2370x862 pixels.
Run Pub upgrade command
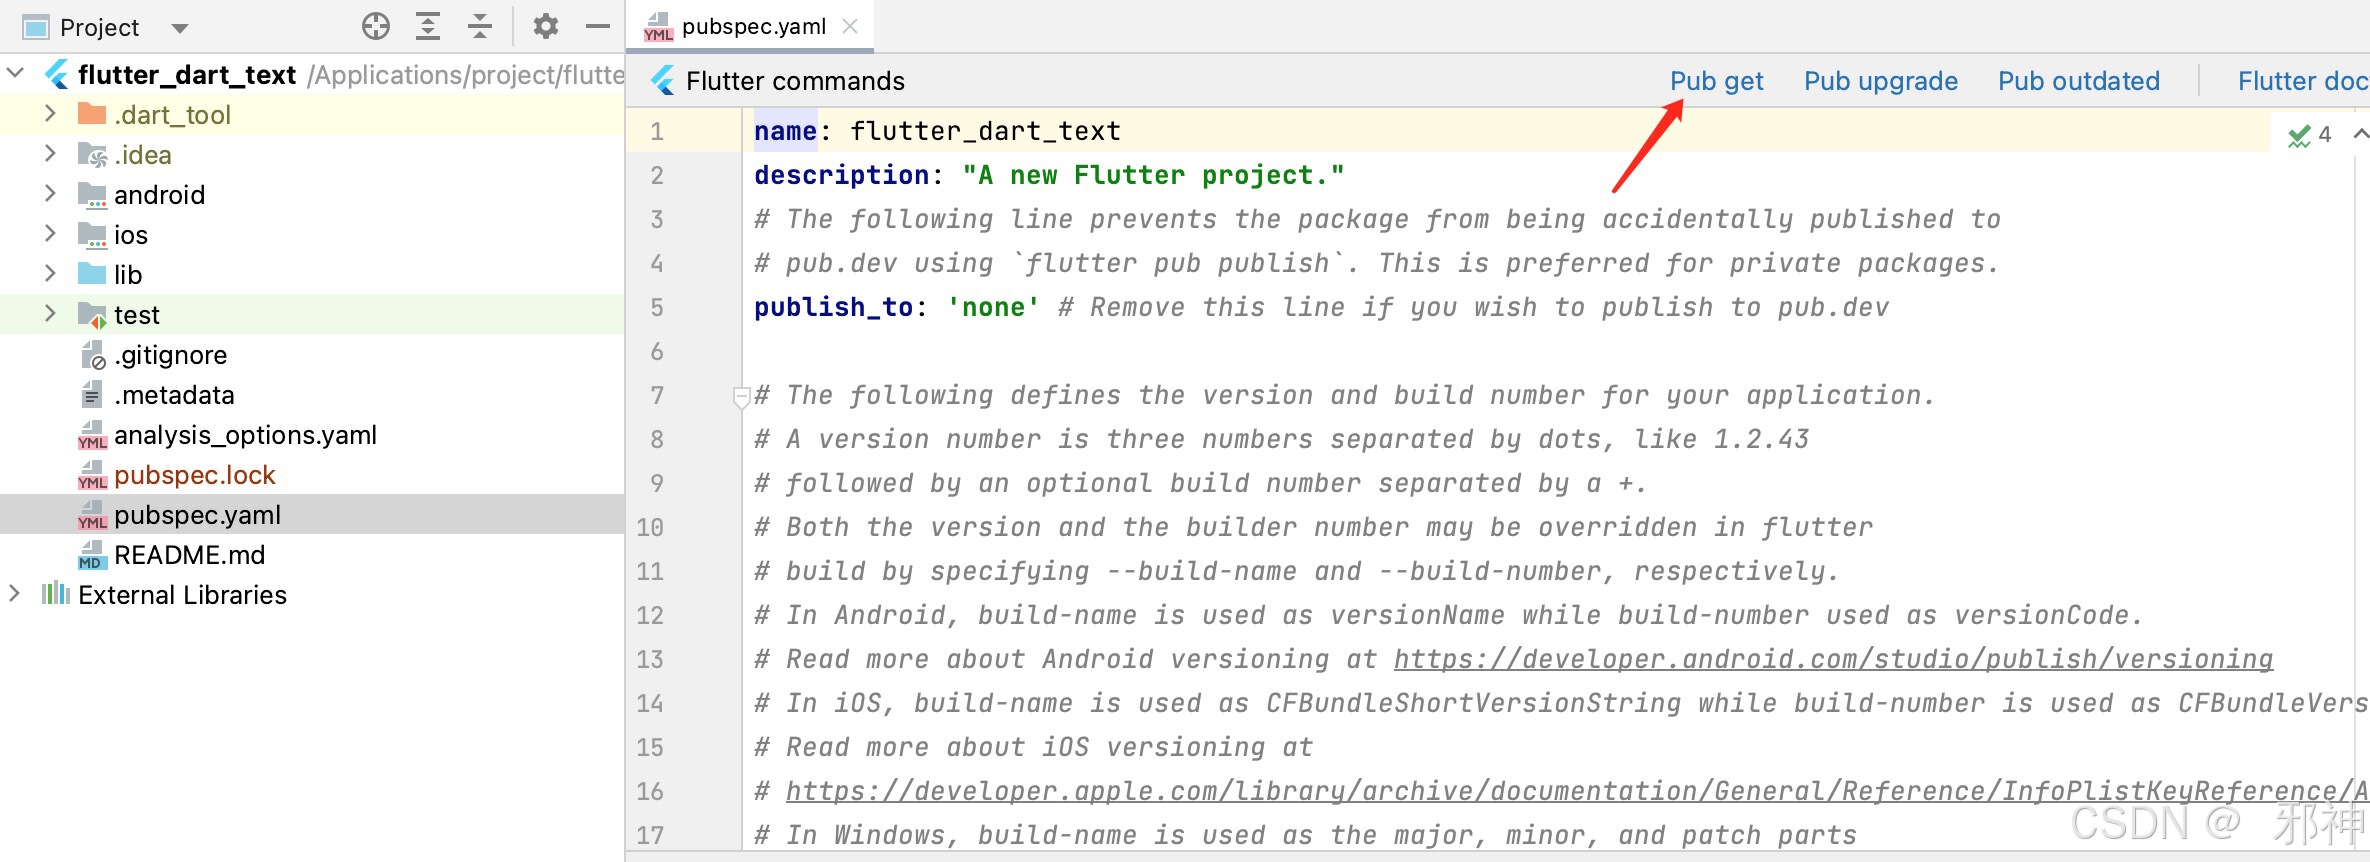click(x=1880, y=81)
